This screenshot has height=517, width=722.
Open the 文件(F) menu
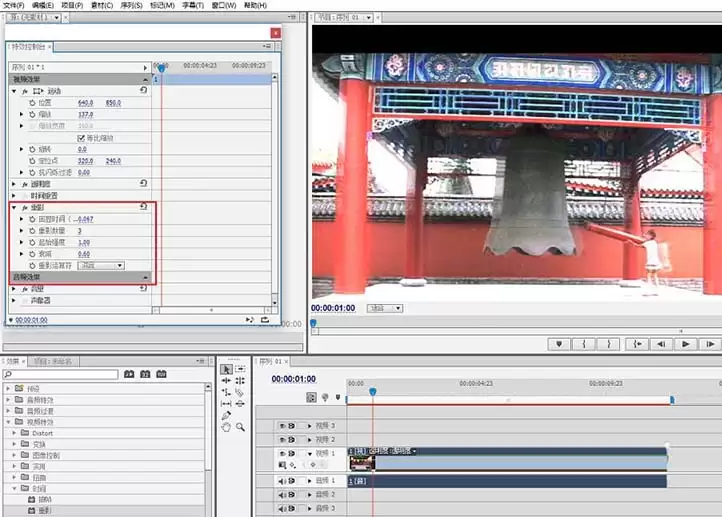[x=13, y=5]
